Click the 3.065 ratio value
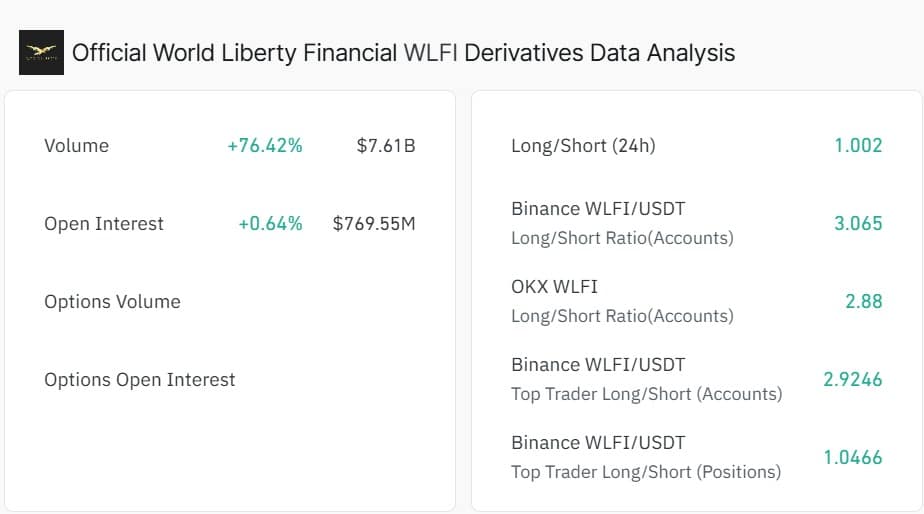The height and width of the screenshot is (514, 924). (858, 224)
